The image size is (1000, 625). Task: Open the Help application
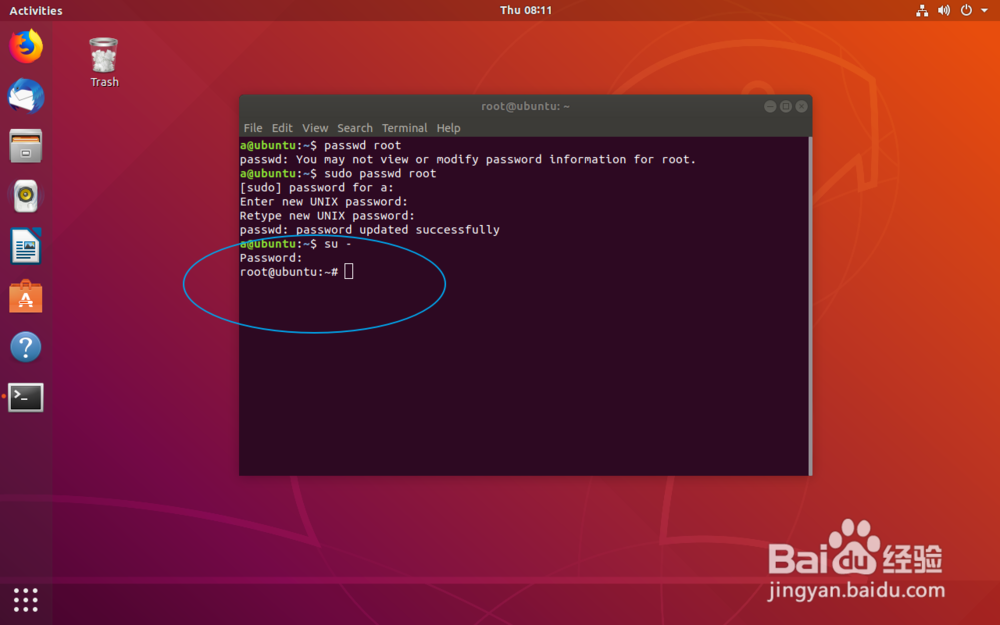click(25, 346)
